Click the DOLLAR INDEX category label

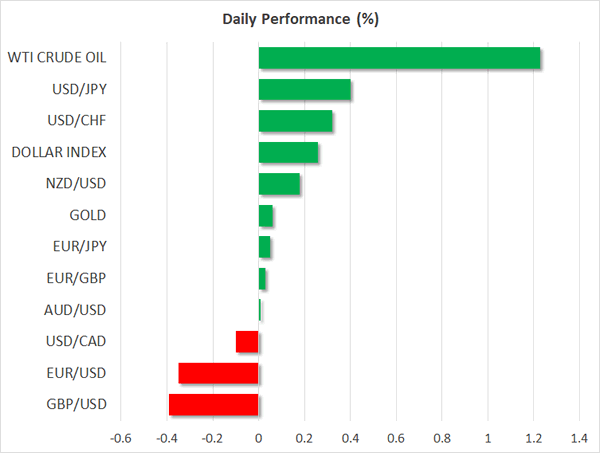(x=59, y=153)
